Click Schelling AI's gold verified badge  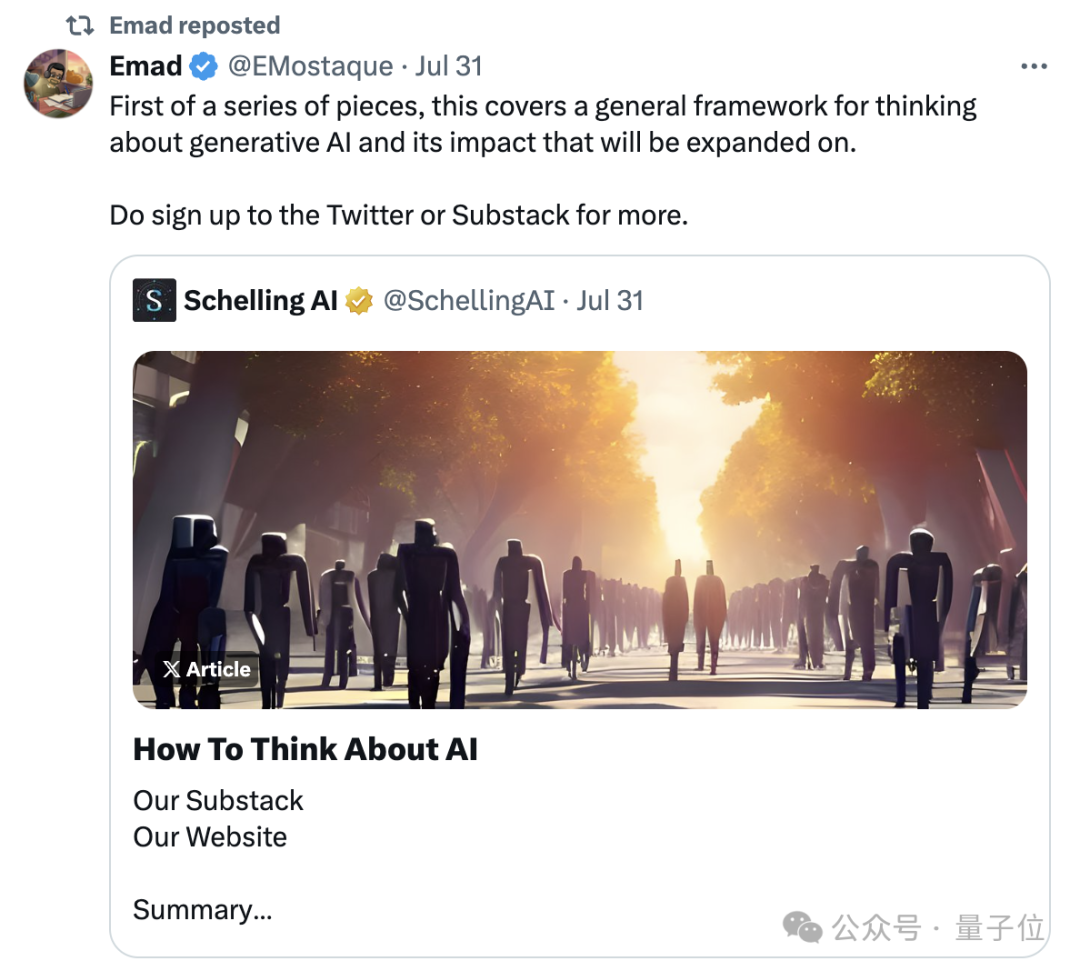(x=359, y=301)
